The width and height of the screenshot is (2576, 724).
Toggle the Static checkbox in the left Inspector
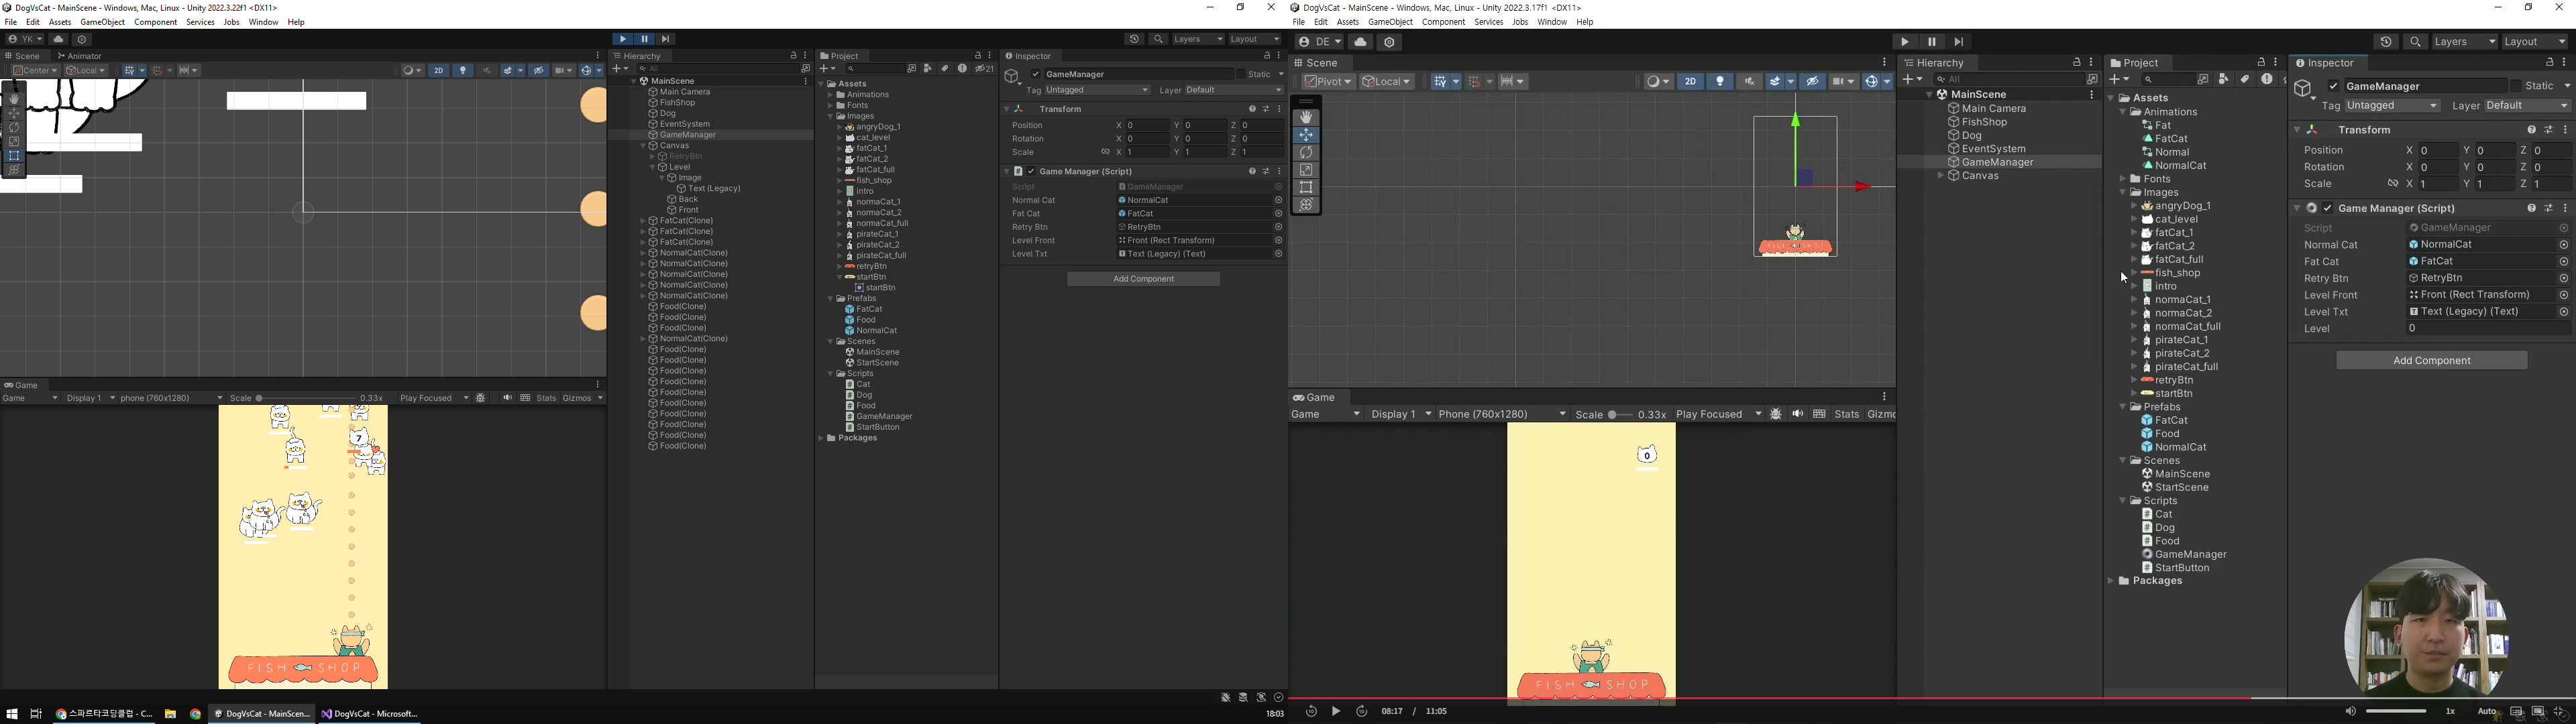tap(1241, 74)
